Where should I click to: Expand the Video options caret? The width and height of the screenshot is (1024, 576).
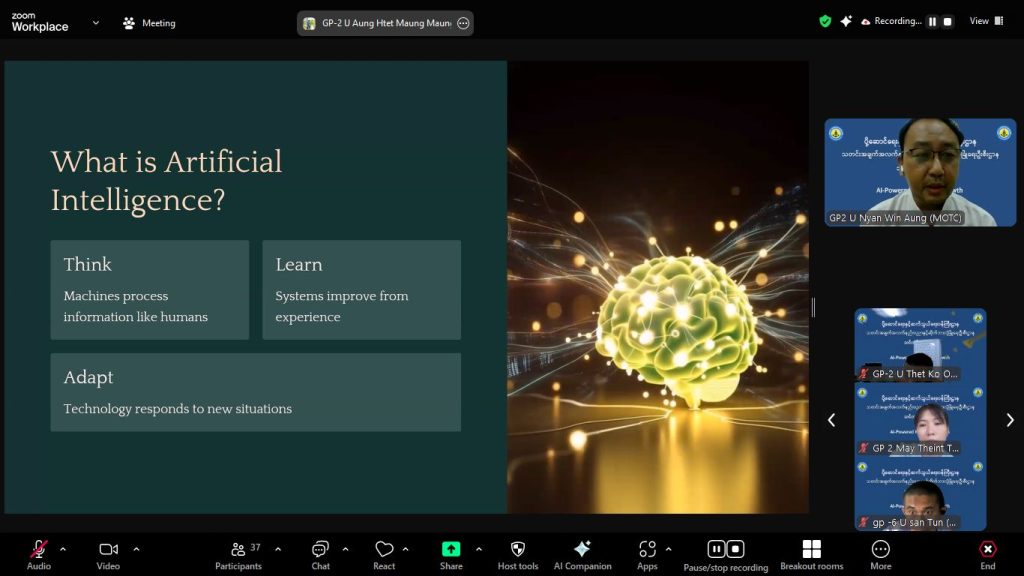pyautogui.click(x=136, y=548)
